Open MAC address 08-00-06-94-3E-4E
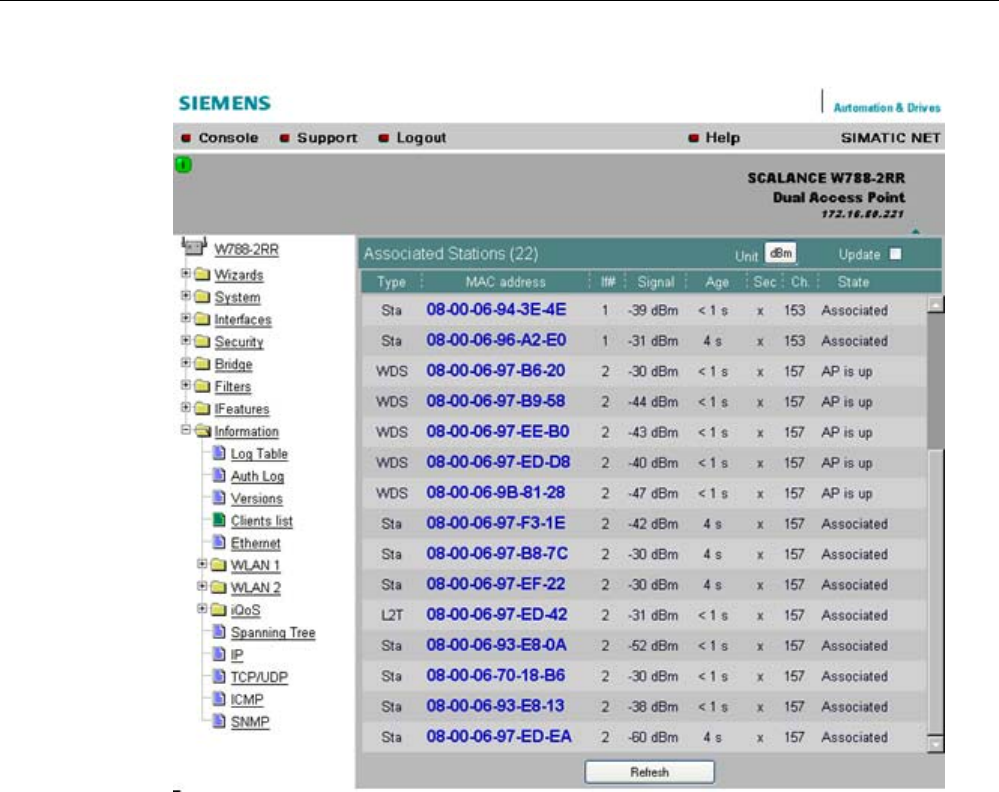The height and width of the screenshot is (792, 999). click(496, 310)
